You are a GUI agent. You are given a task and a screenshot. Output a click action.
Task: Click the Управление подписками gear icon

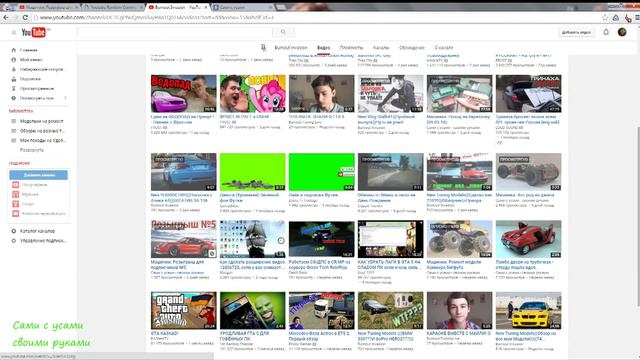pyautogui.click(x=13, y=241)
